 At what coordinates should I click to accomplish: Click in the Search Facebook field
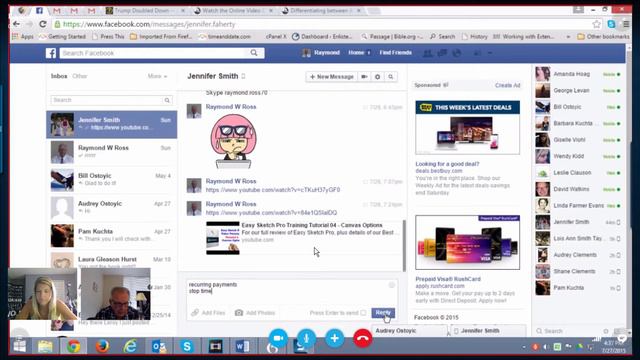154,53
